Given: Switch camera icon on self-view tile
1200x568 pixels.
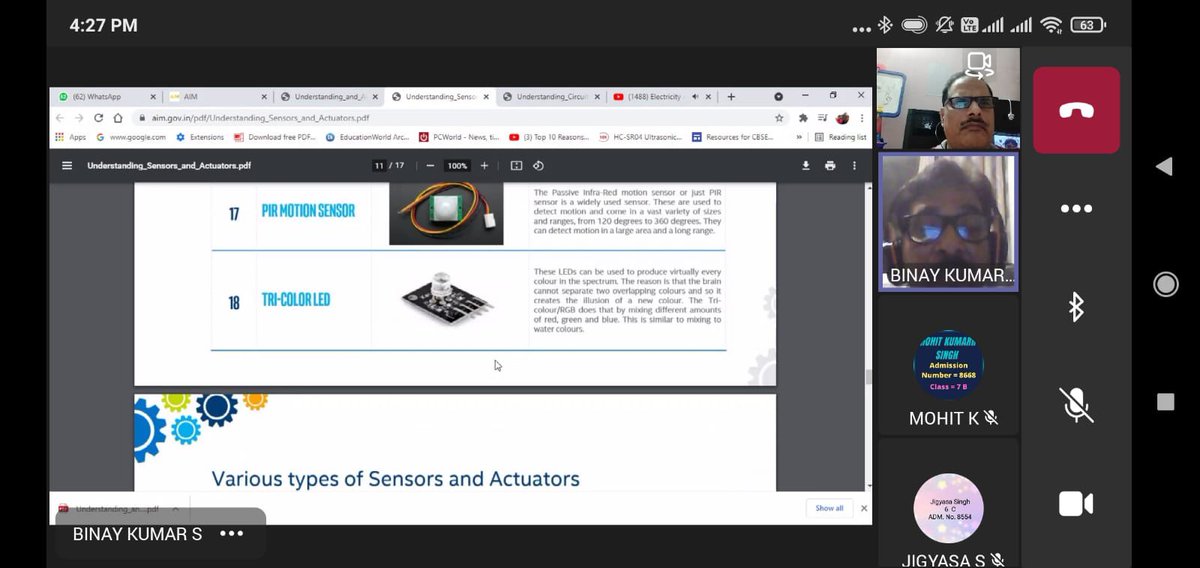Looking at the screenshot, I should tap(979, 65).
